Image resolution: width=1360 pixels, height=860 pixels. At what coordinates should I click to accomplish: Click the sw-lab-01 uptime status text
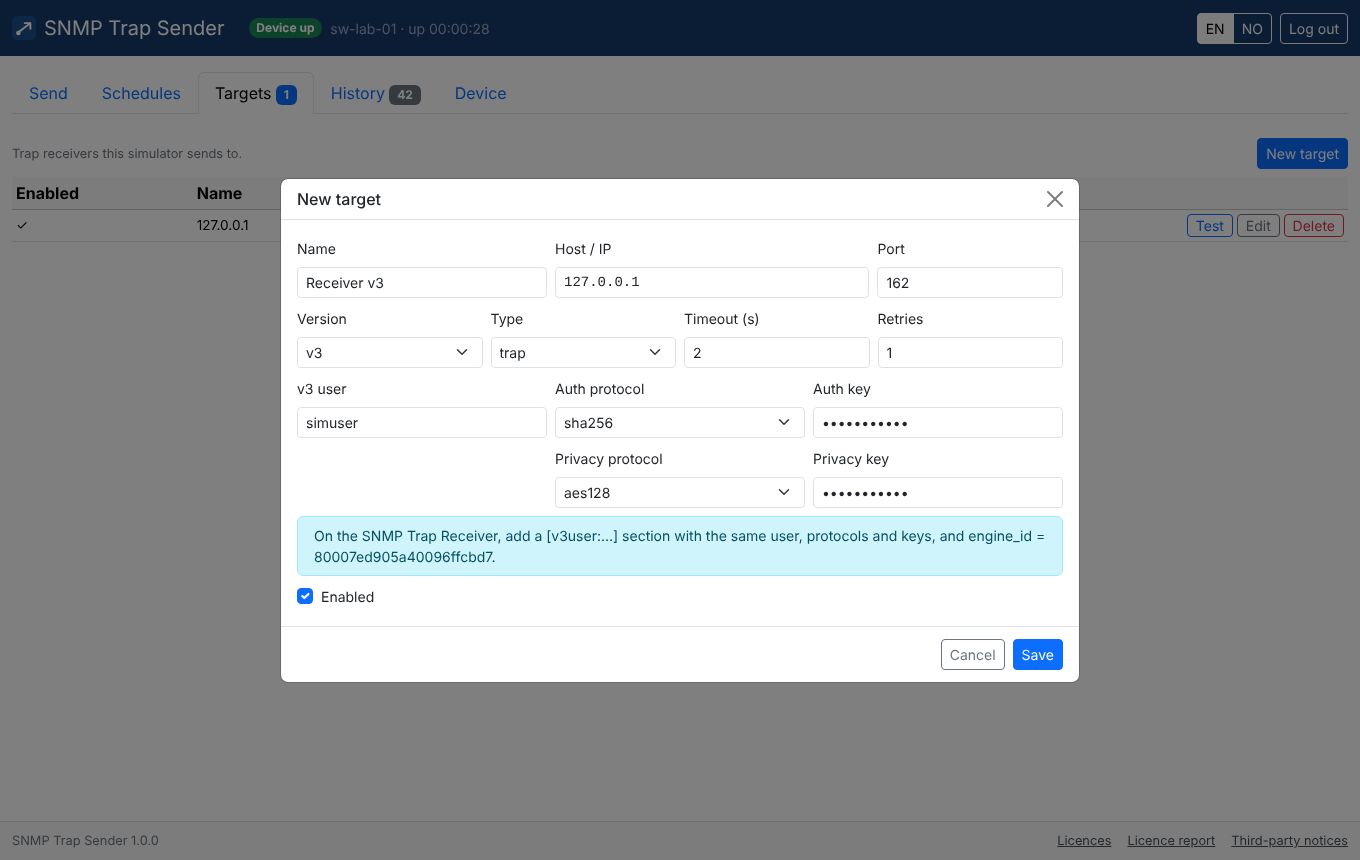(410, 29)
